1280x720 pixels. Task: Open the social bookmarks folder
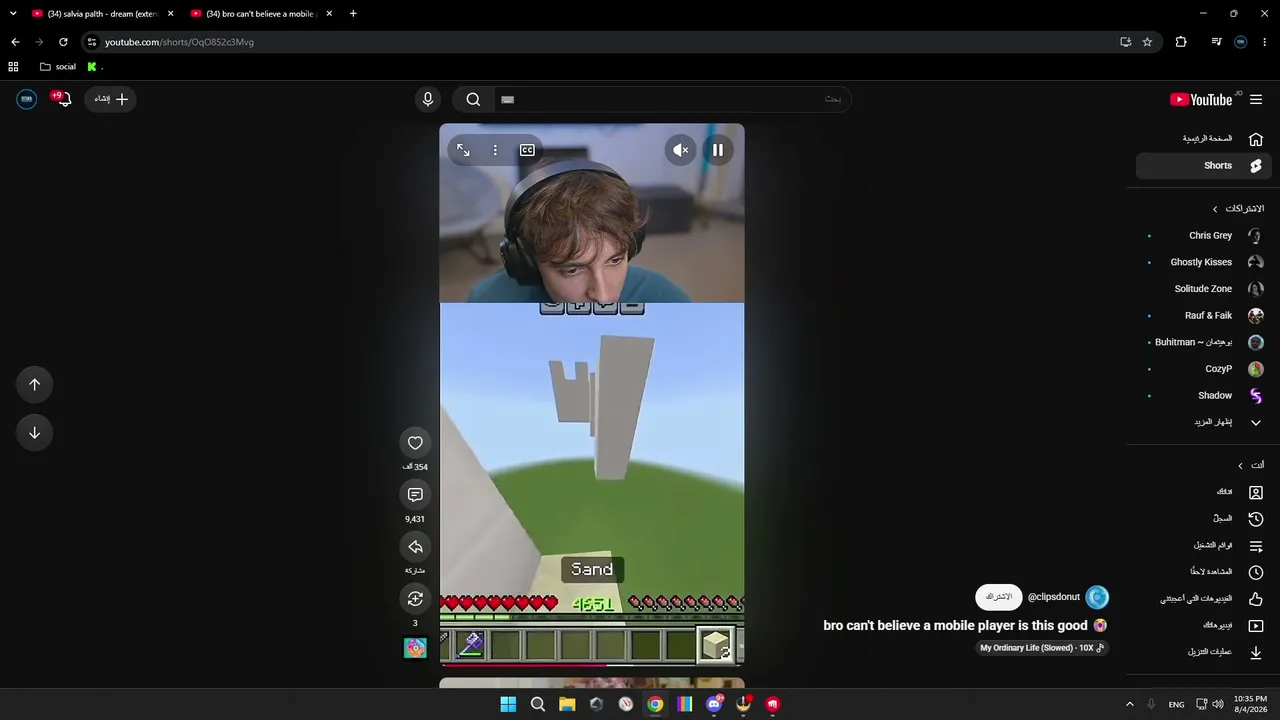(x=58, y=67)
